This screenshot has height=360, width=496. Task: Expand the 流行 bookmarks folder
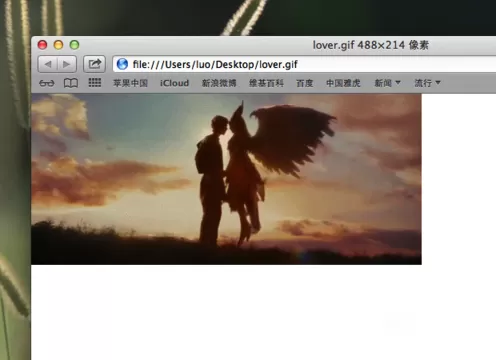pos(427,83)
